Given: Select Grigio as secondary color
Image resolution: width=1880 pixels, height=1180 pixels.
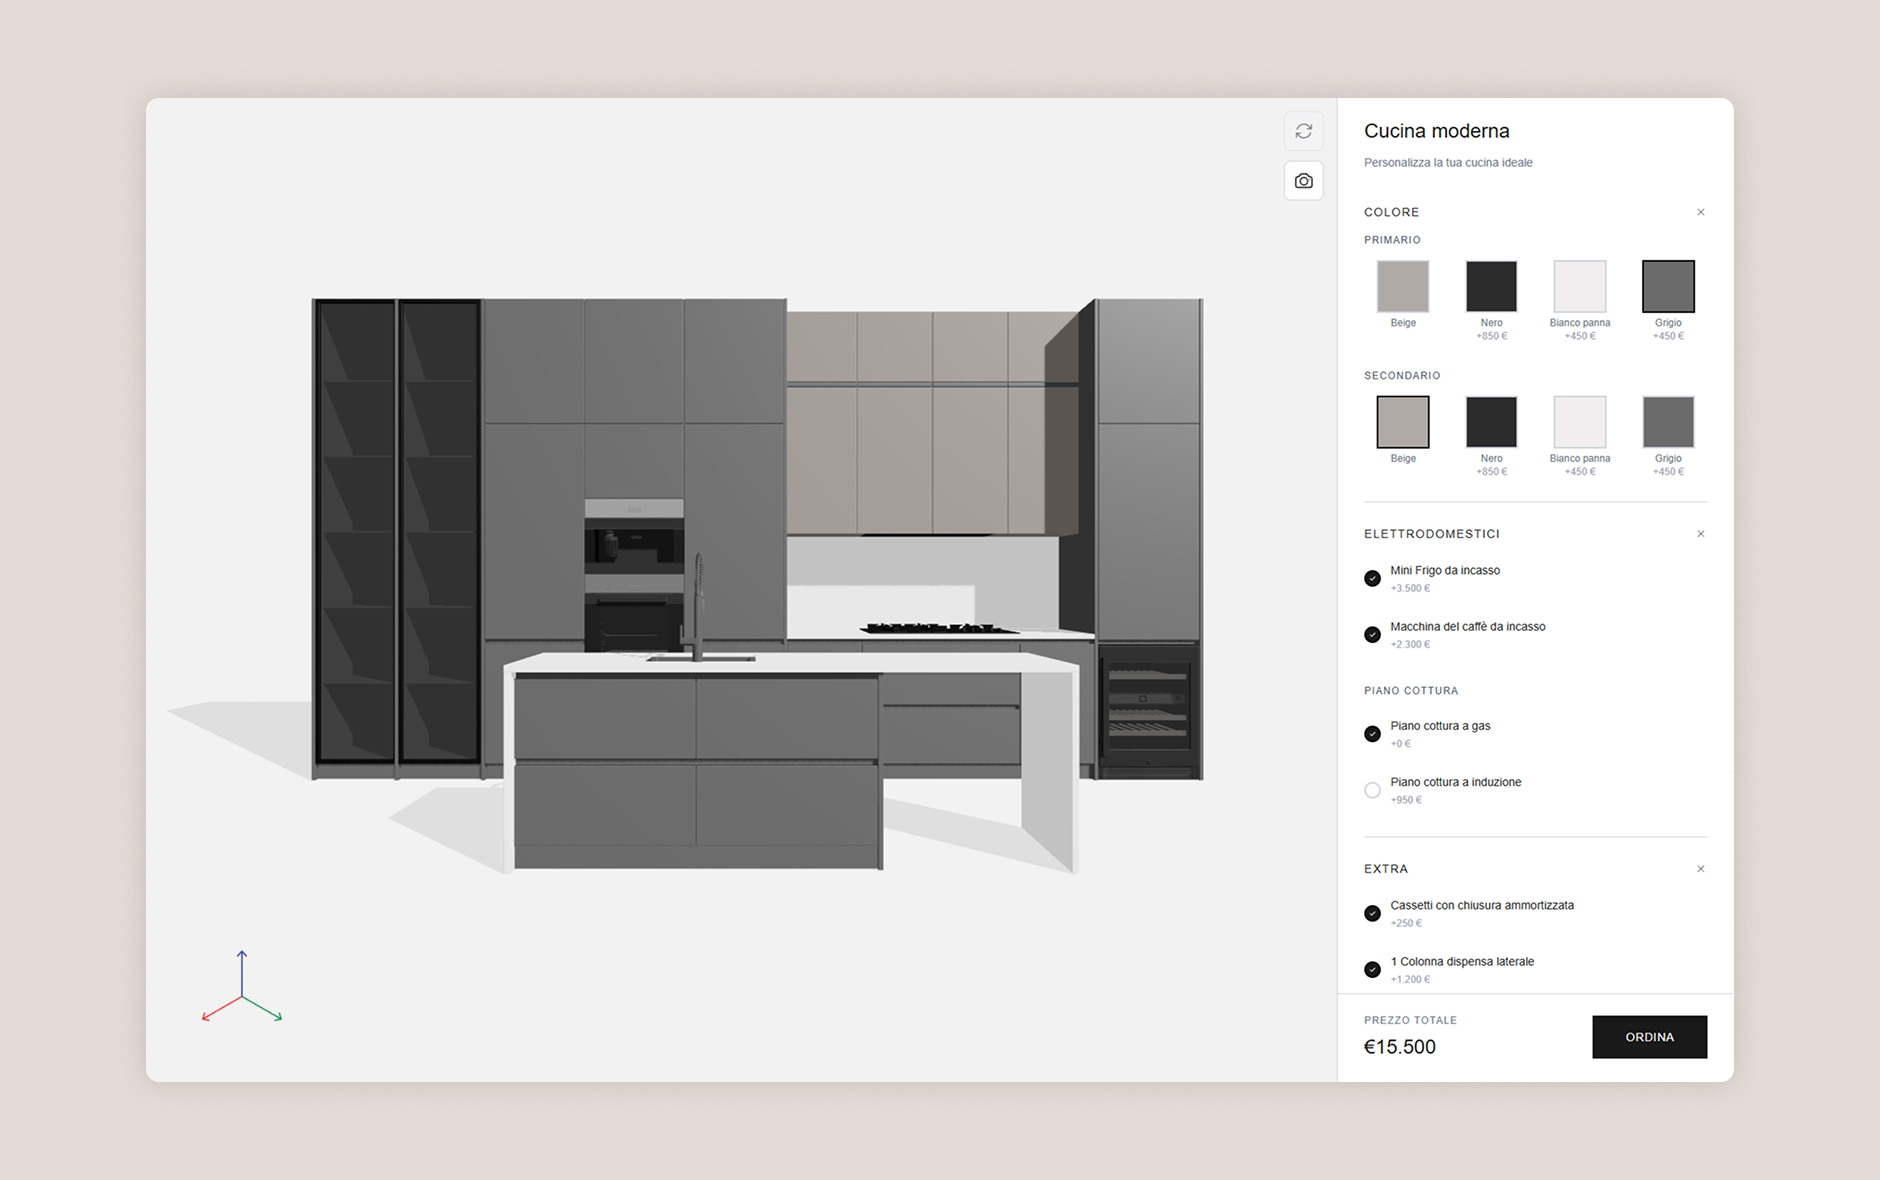Looking at the screenshot, I should point(1667,422).
